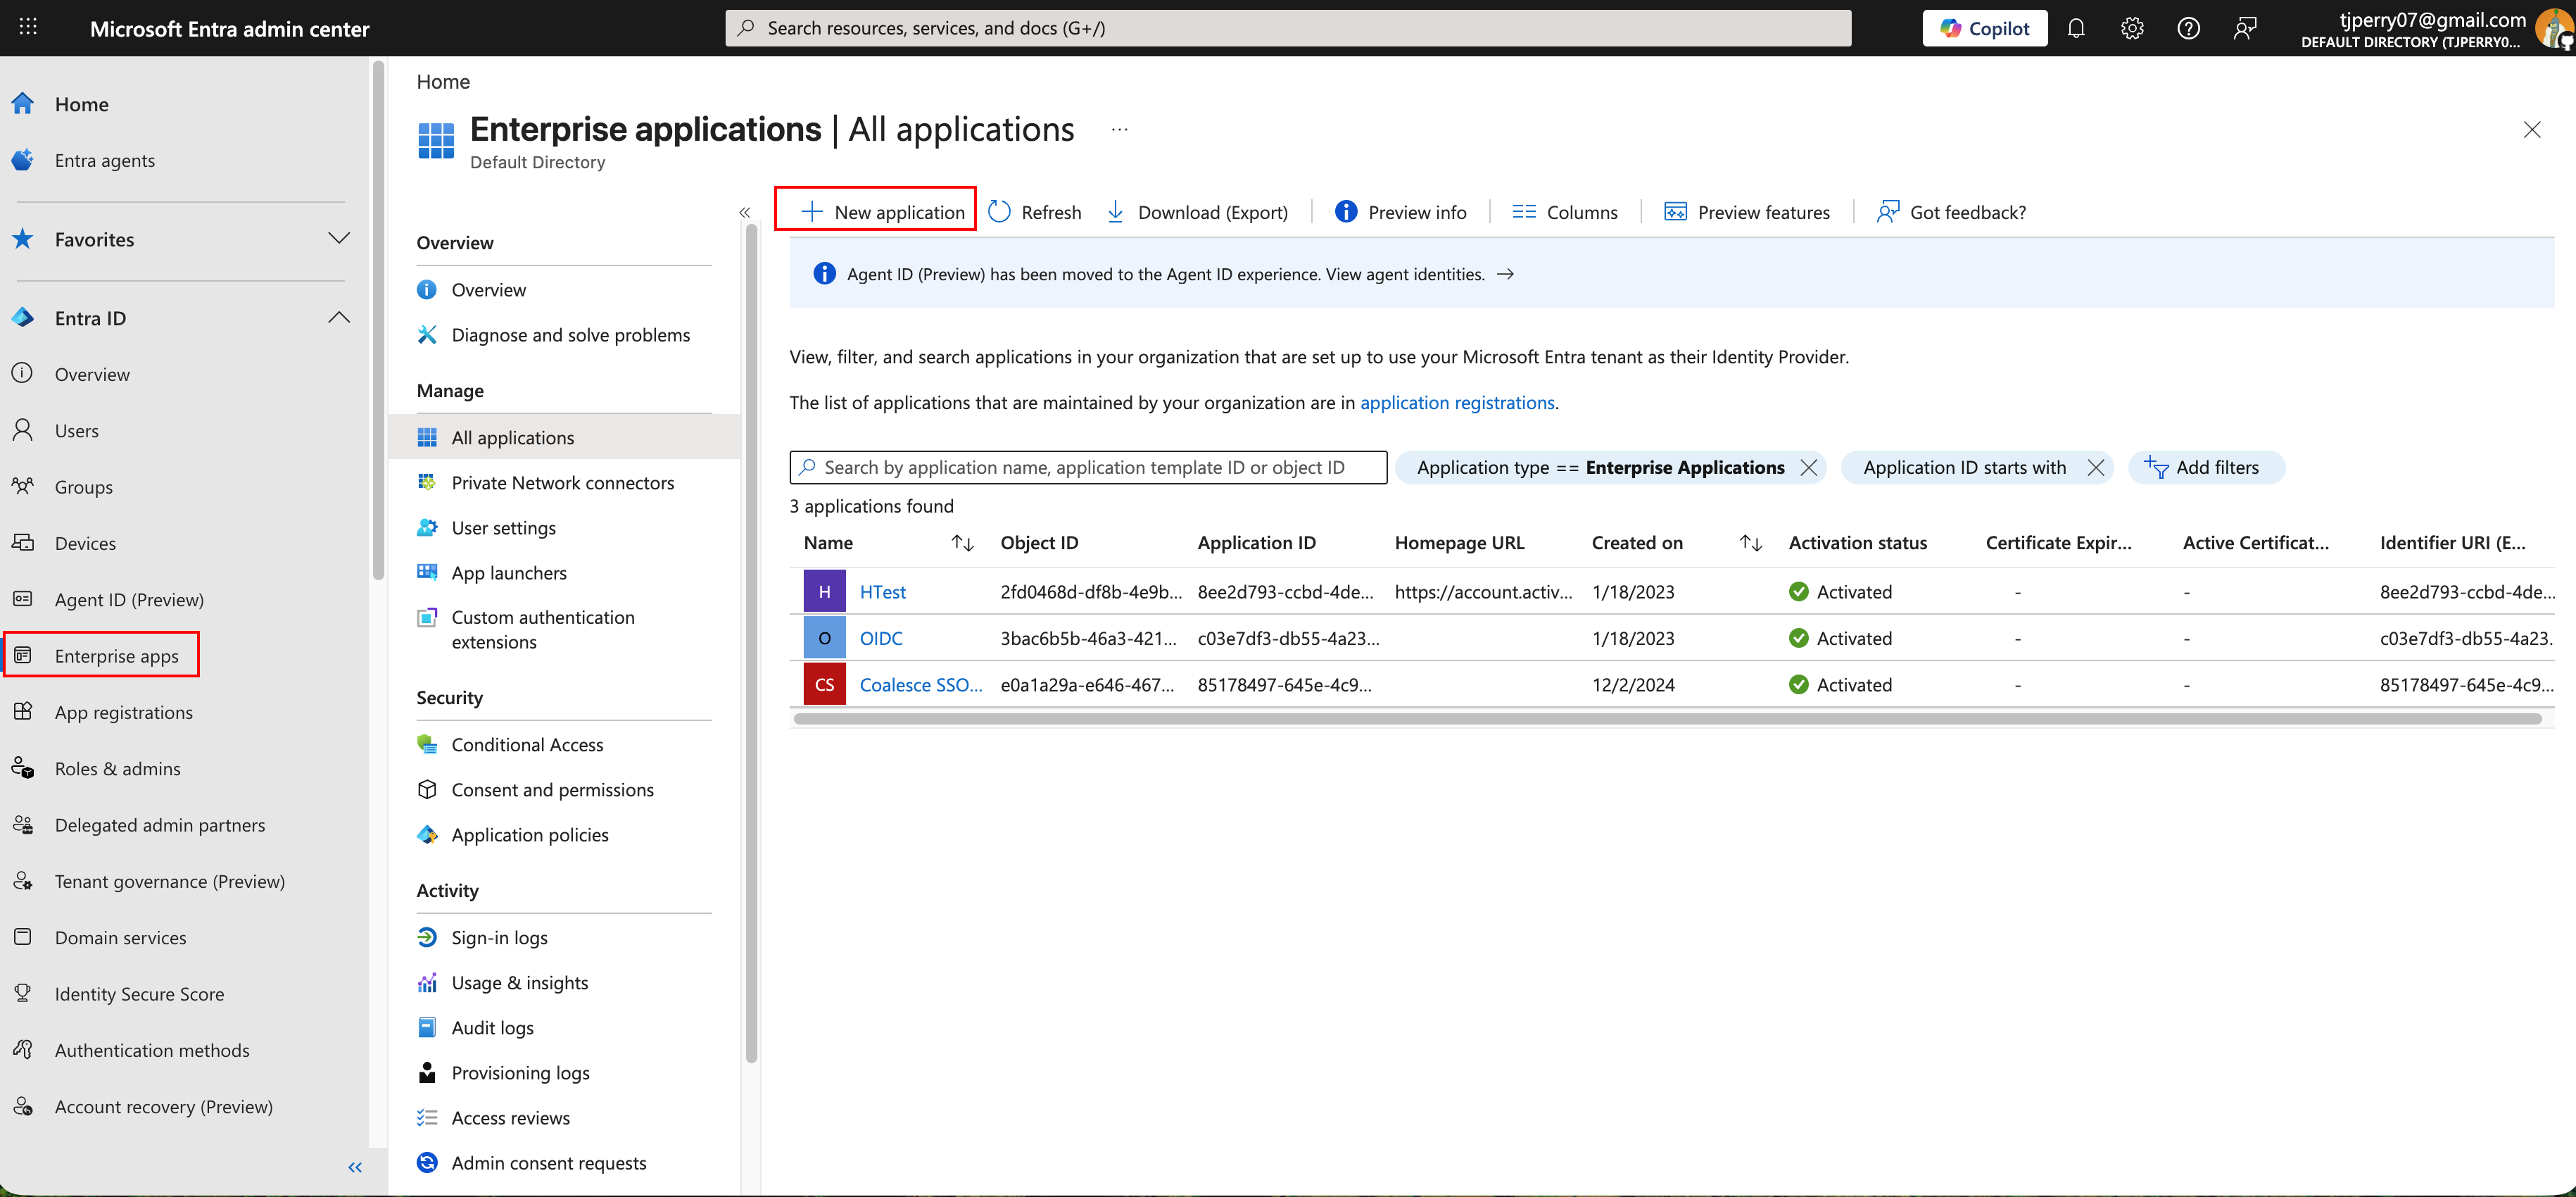The height and width of the screenshot is (1197, 2576).
Task: Expand the Favorites section
Action: pyautogui.click(x=339, y=238)
